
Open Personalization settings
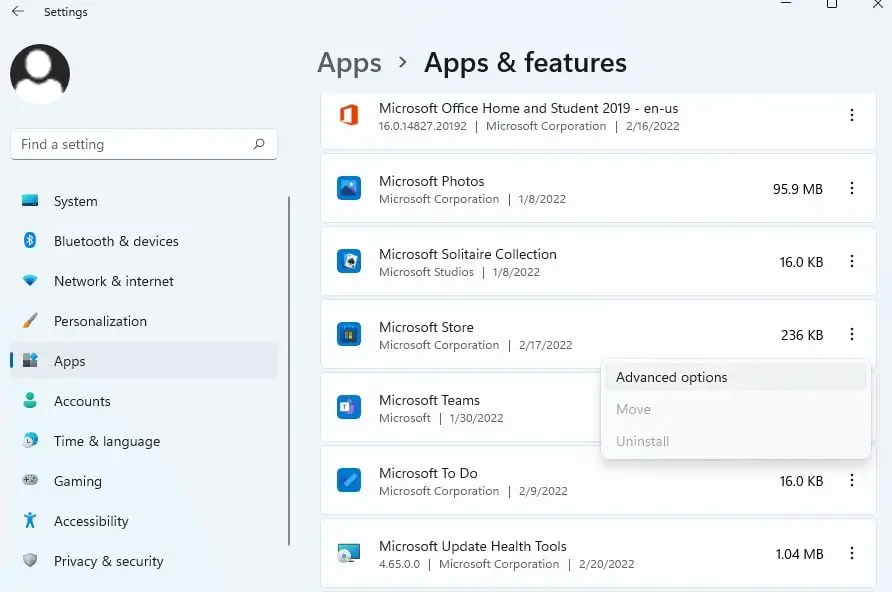point(144,321)
